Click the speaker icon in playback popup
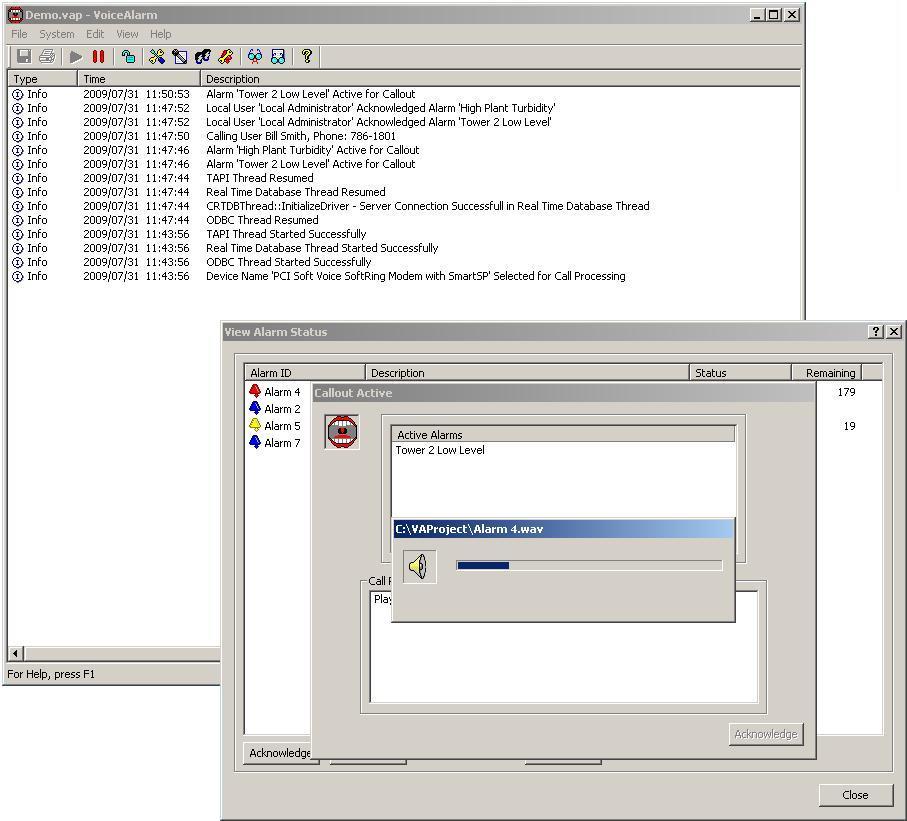The width and height of the screenshot is (907, 821). point(419,567)
